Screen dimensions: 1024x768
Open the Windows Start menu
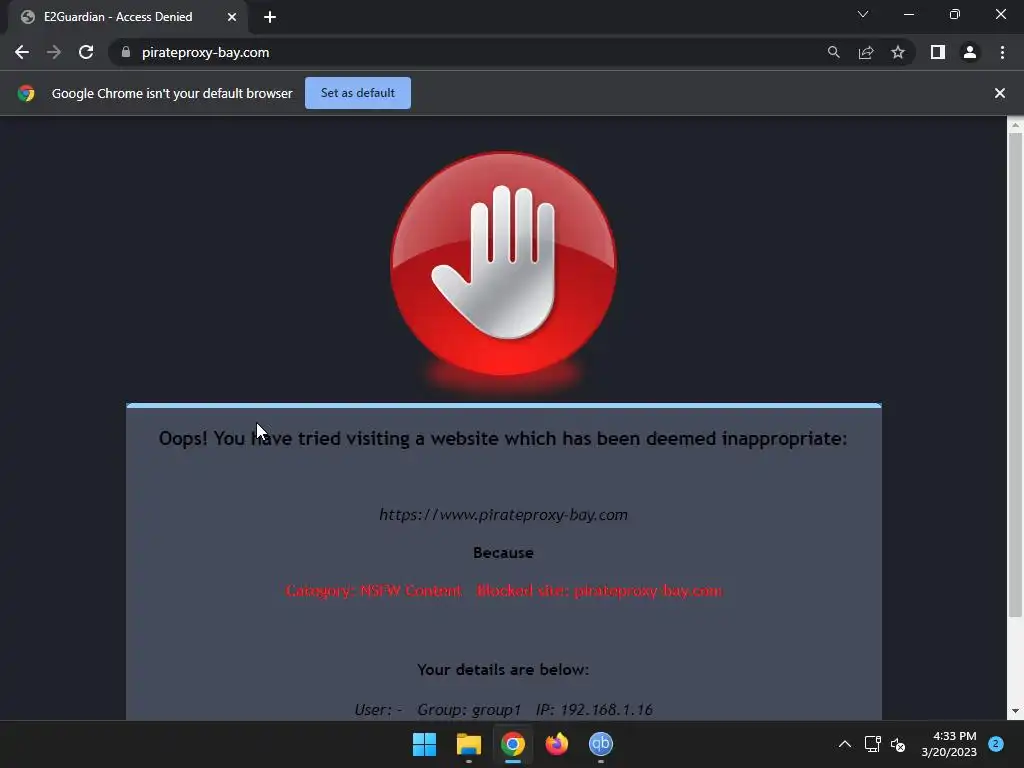pyautogui.click(x=424, y=744)
